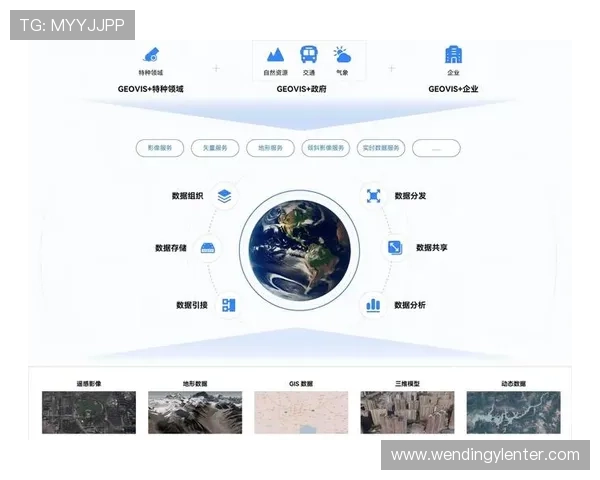Click the 数据组织 layers icon
This screenshot has height=480, width=600.
(224, 196)
